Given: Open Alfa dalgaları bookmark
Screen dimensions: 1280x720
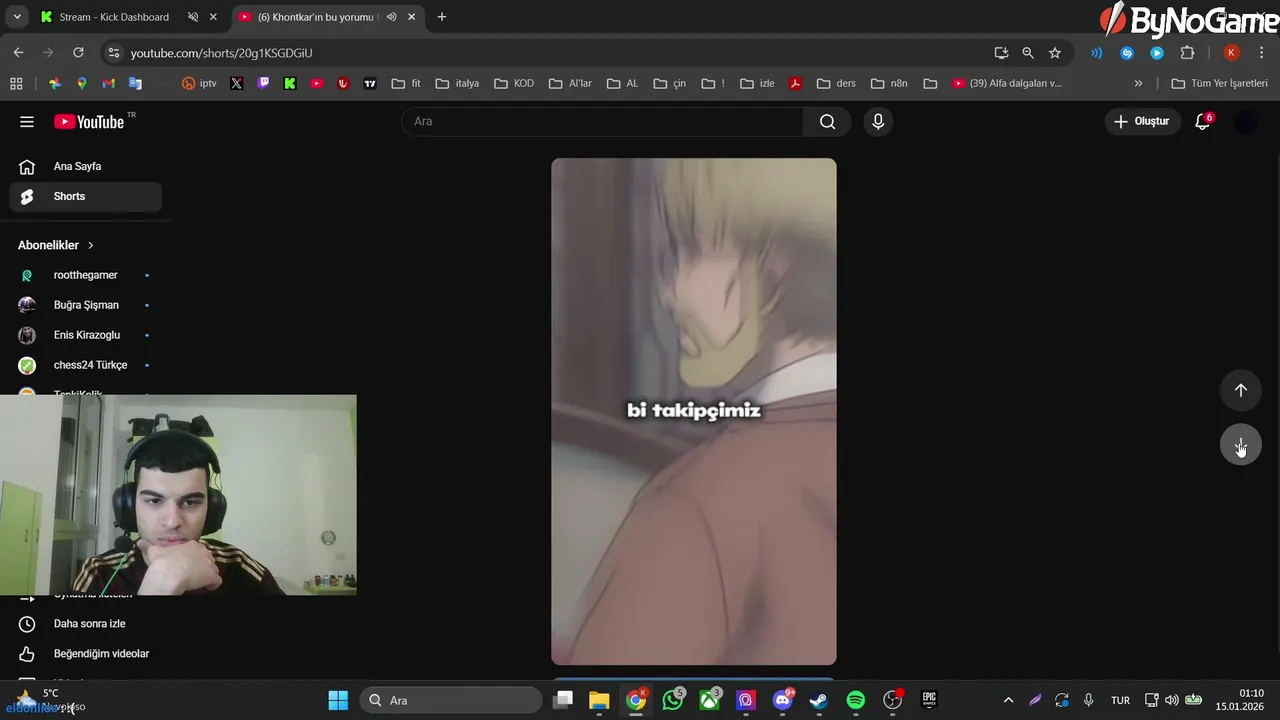Looking at the screenshot, I should pyautogui.click(x=1007, y=84).
